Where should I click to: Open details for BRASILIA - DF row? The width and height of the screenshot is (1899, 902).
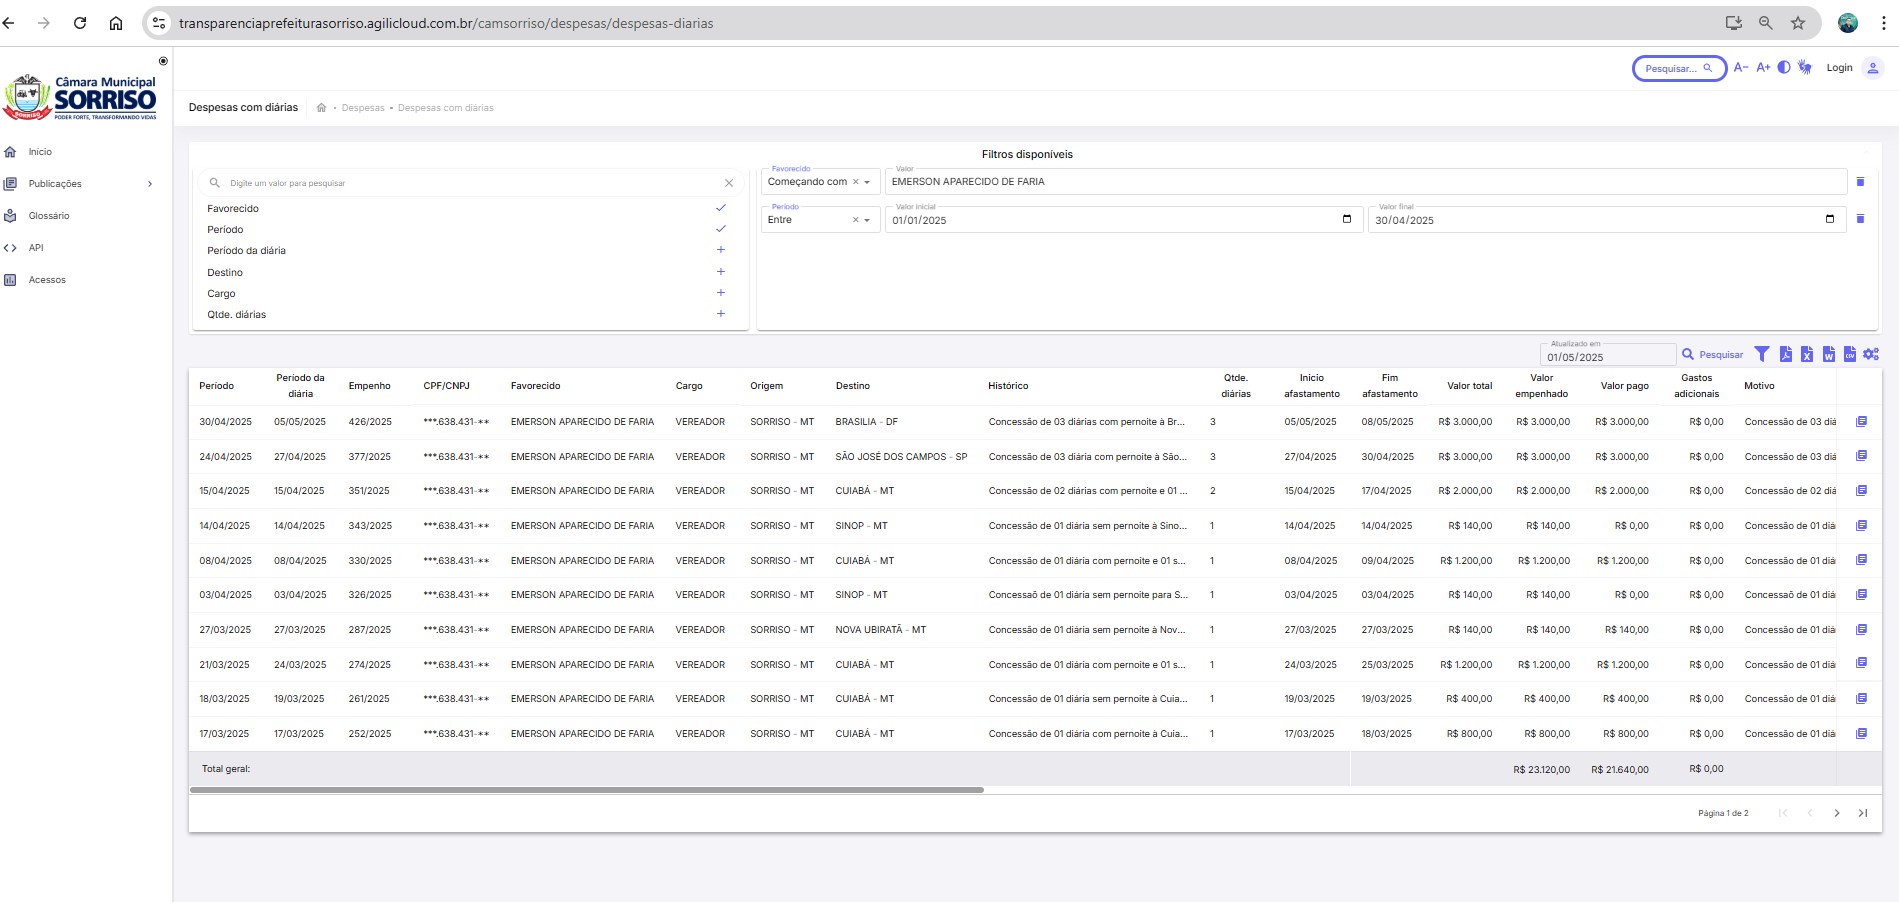pos(1861,422)
